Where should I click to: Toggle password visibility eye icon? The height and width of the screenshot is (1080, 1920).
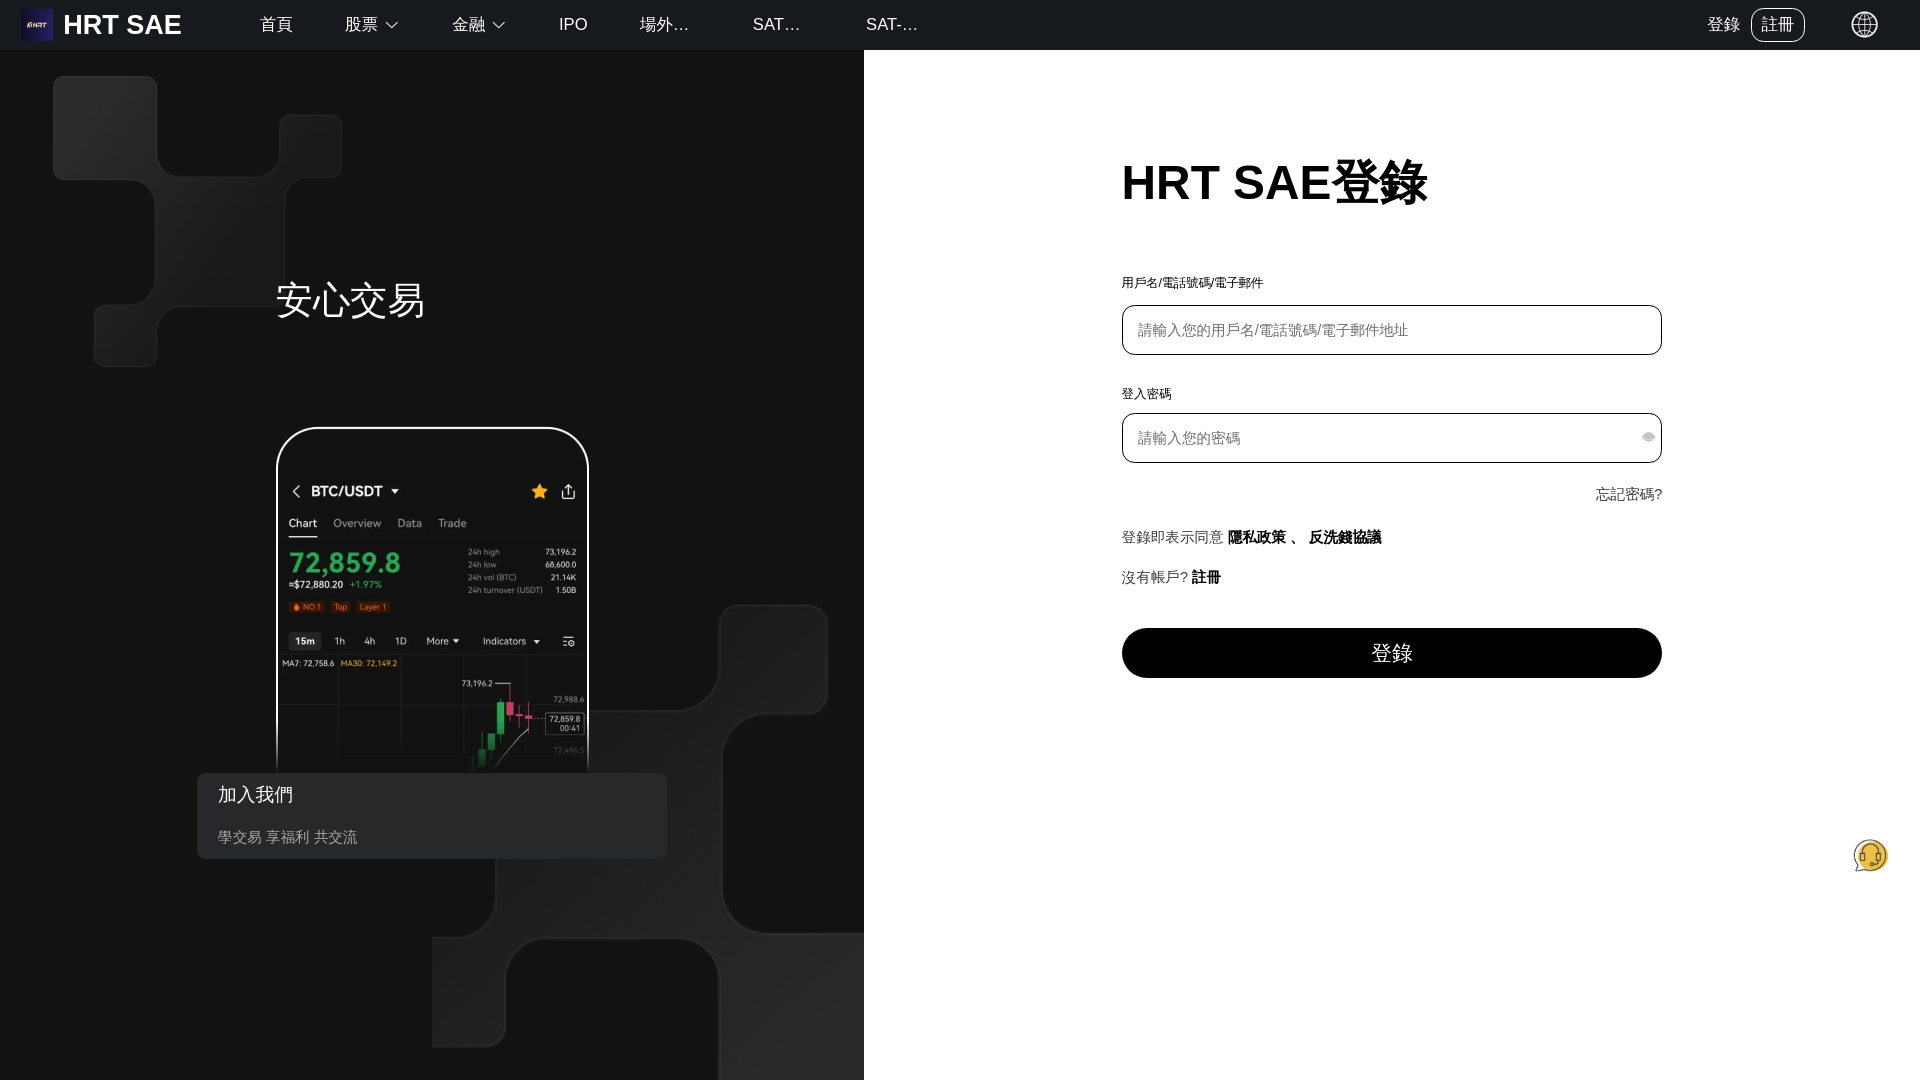[x=1648, y=438]
